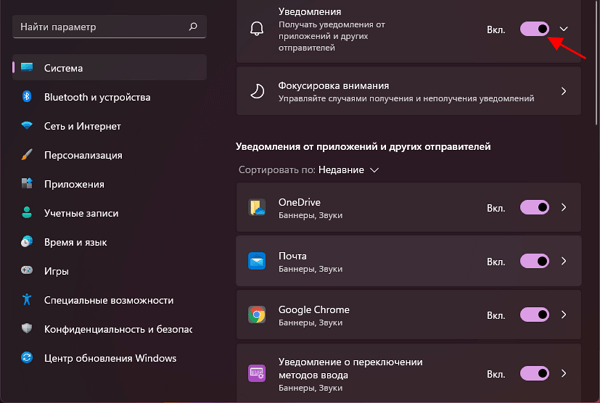Open Персонализация settings
600x403 pixels.
[110, 155]
